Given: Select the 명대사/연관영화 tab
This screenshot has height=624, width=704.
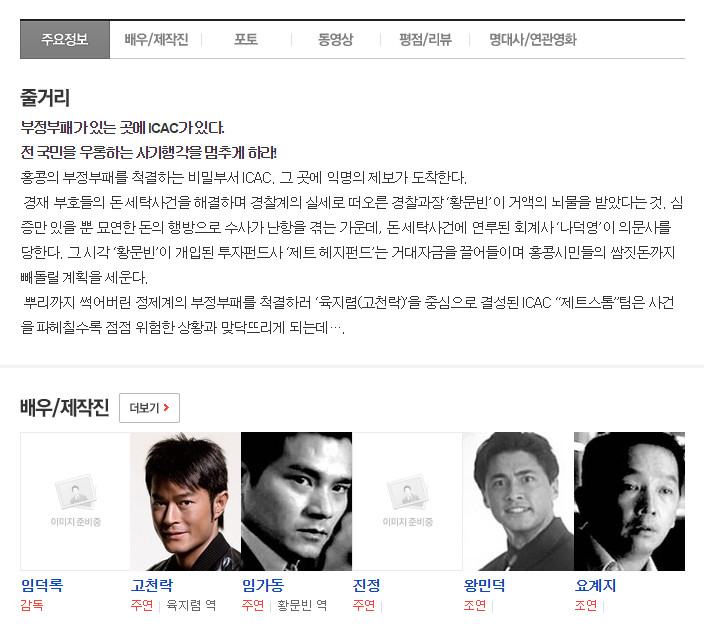Looking at the screenshot, I should [532, 40].
